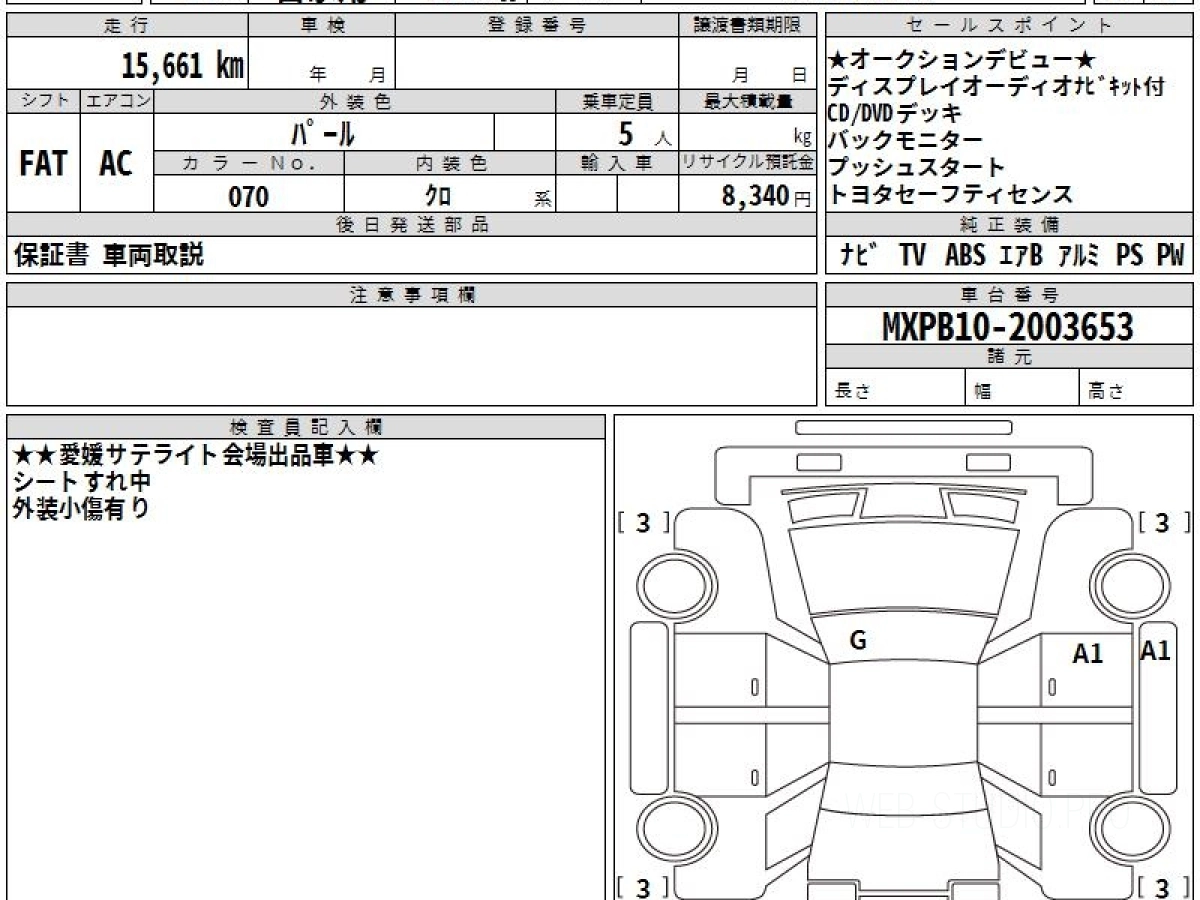Select the PW equipment label

pos(1170,255)
